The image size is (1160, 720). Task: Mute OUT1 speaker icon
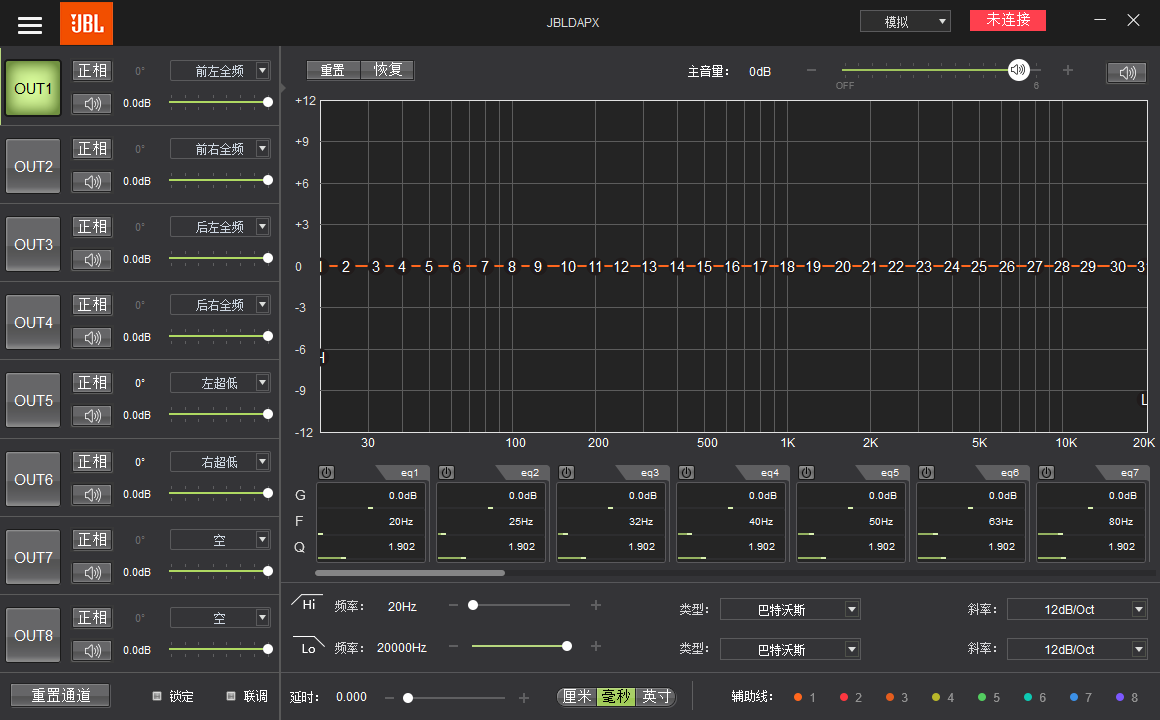point(92,104)
